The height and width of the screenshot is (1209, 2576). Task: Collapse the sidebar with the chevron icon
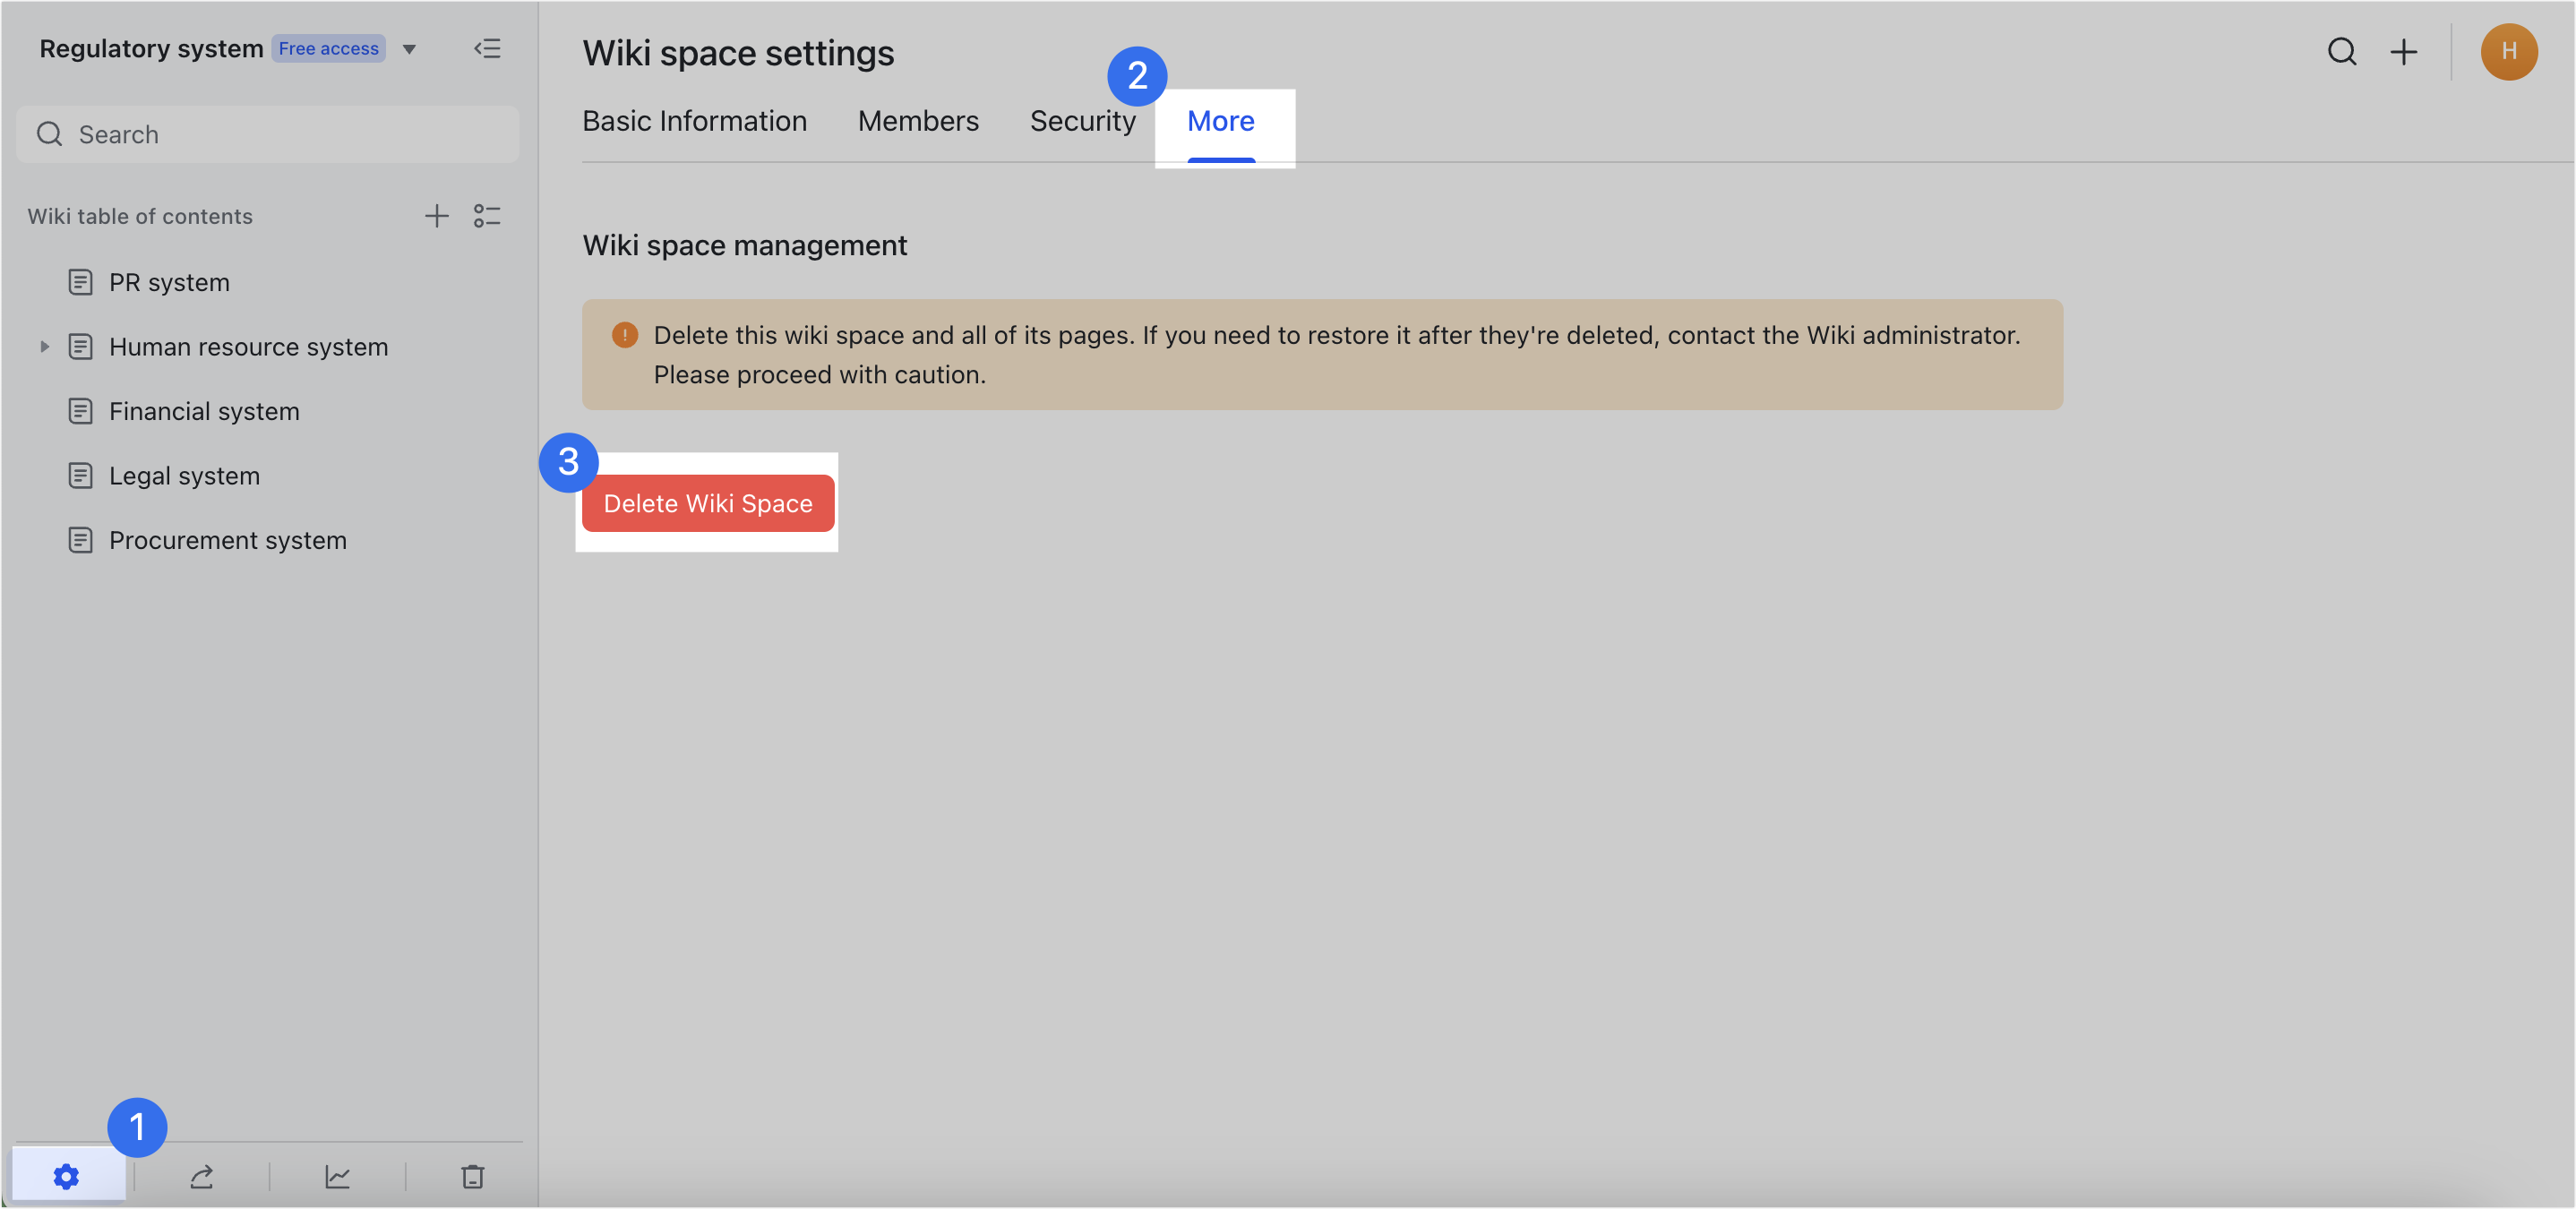coord(488,48)
